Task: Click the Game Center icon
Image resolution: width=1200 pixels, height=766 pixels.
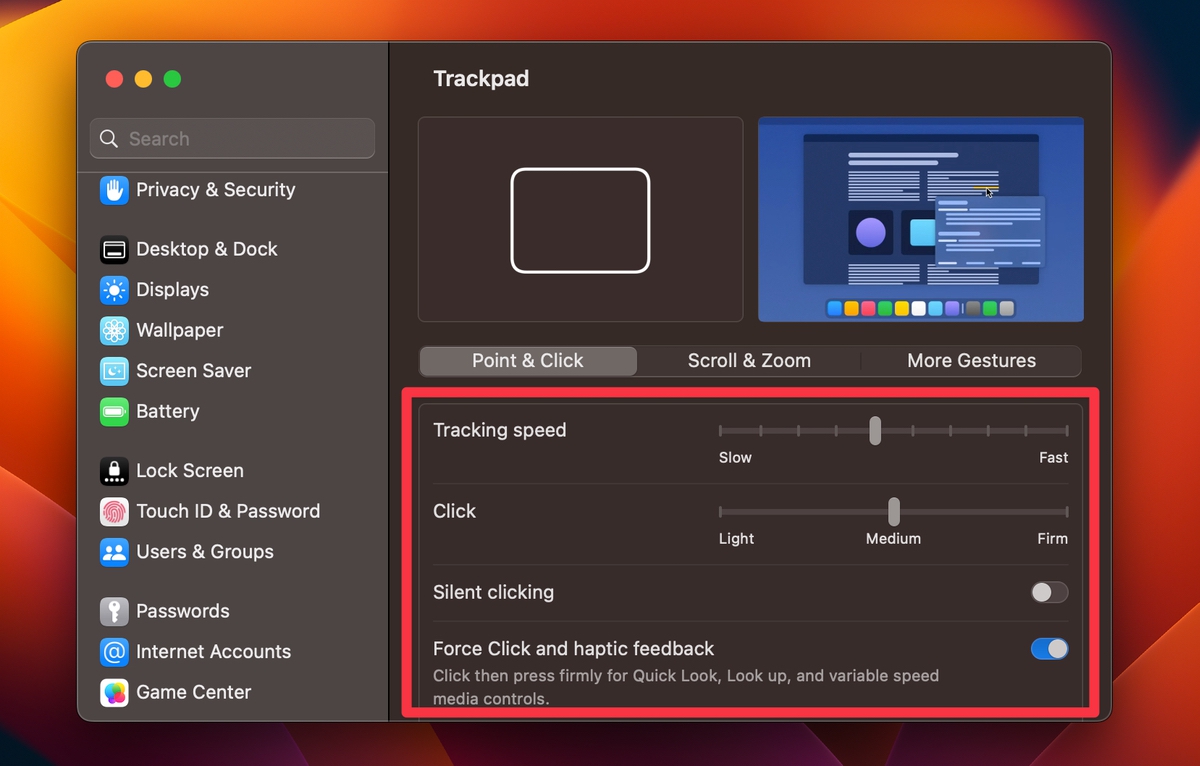Action: (113, 692)
